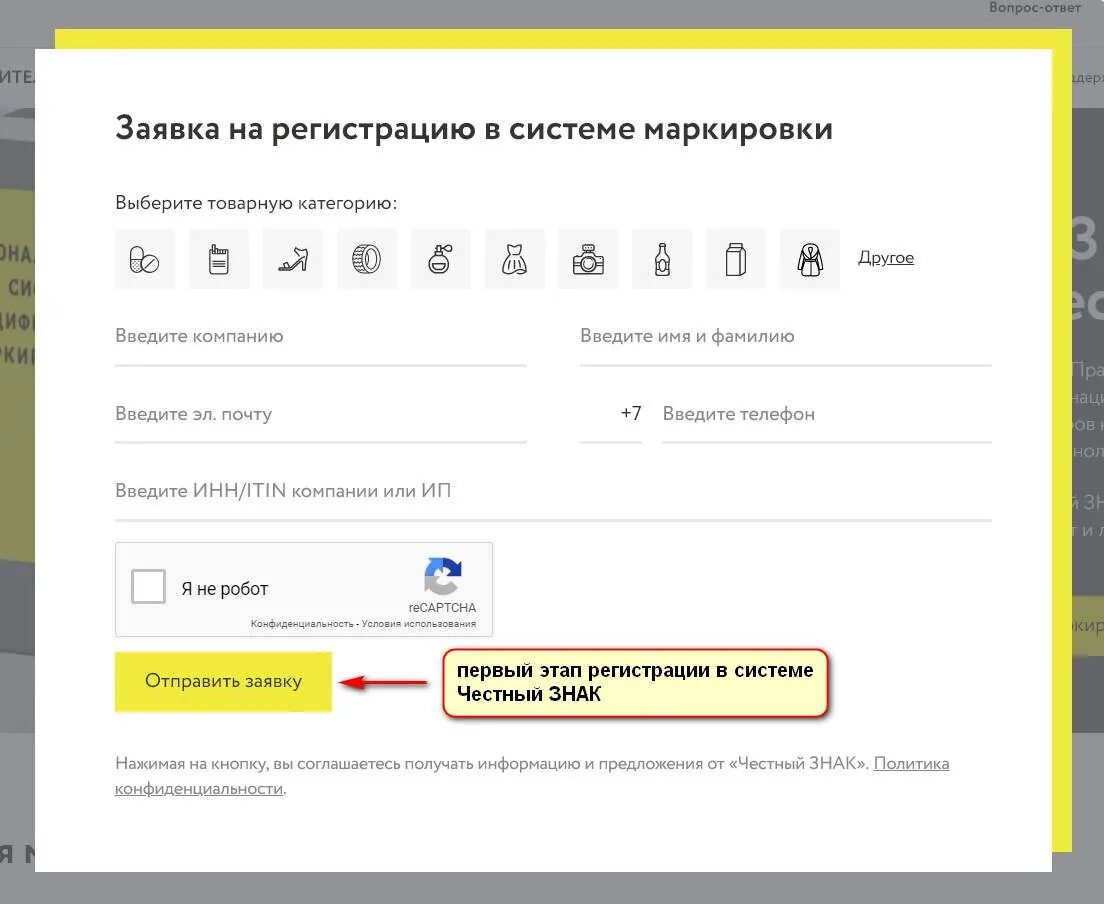1104x904 pixels.
Task: Open reCAPTCHA Конфиденциальность link
Action: click(302, 624)
